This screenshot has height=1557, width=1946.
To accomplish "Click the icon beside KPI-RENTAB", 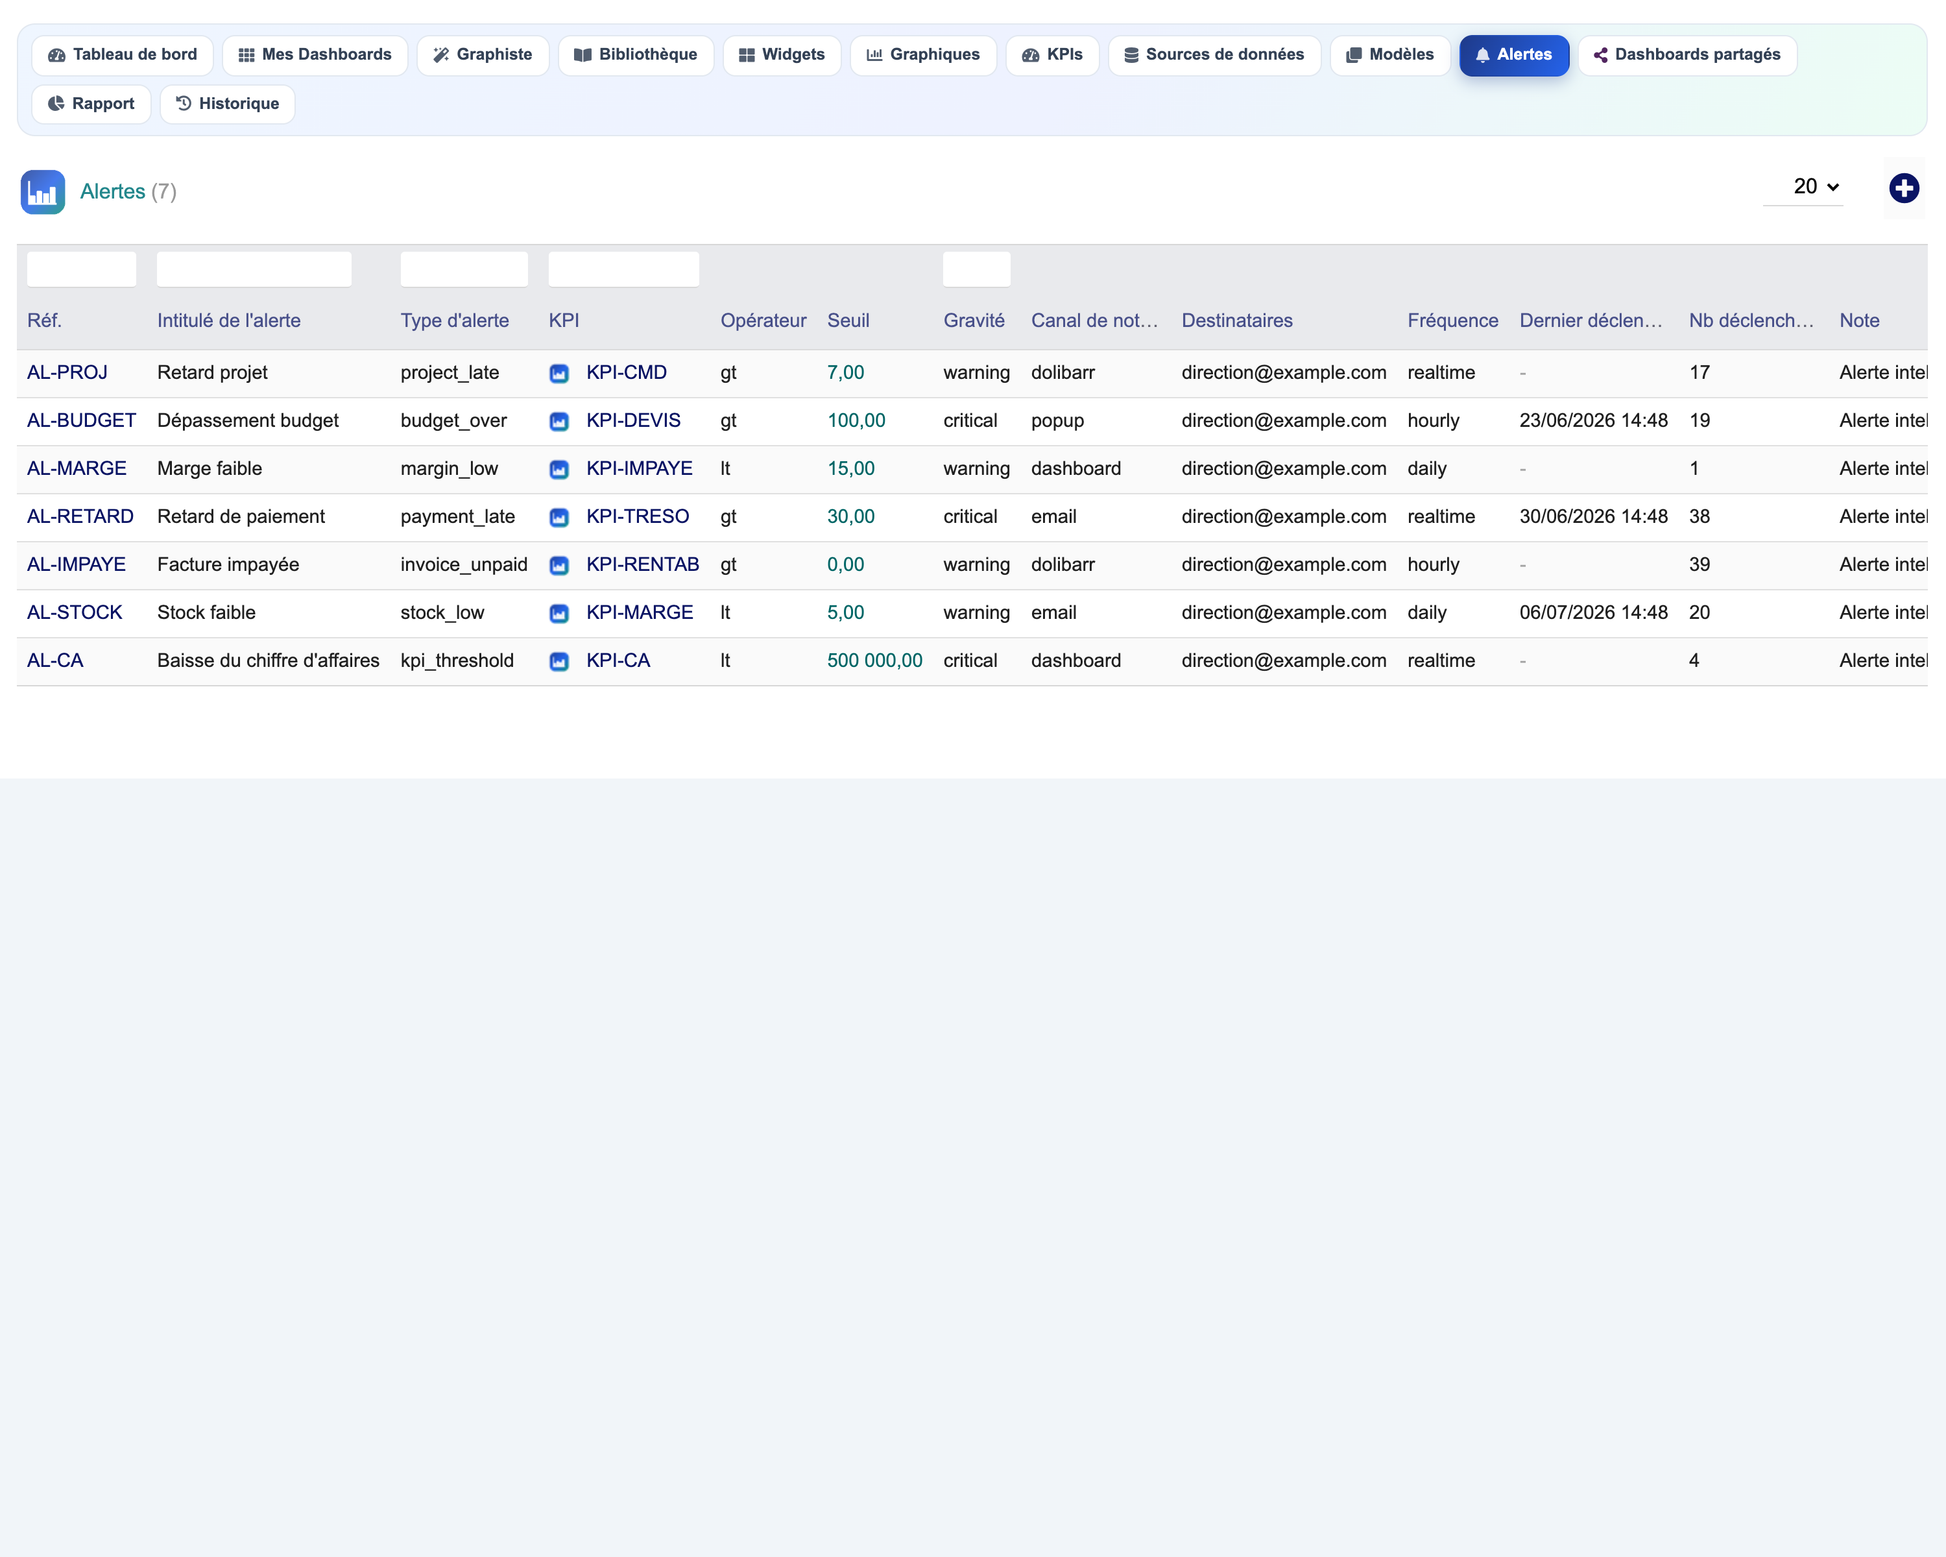I will [x=559, y=566].
